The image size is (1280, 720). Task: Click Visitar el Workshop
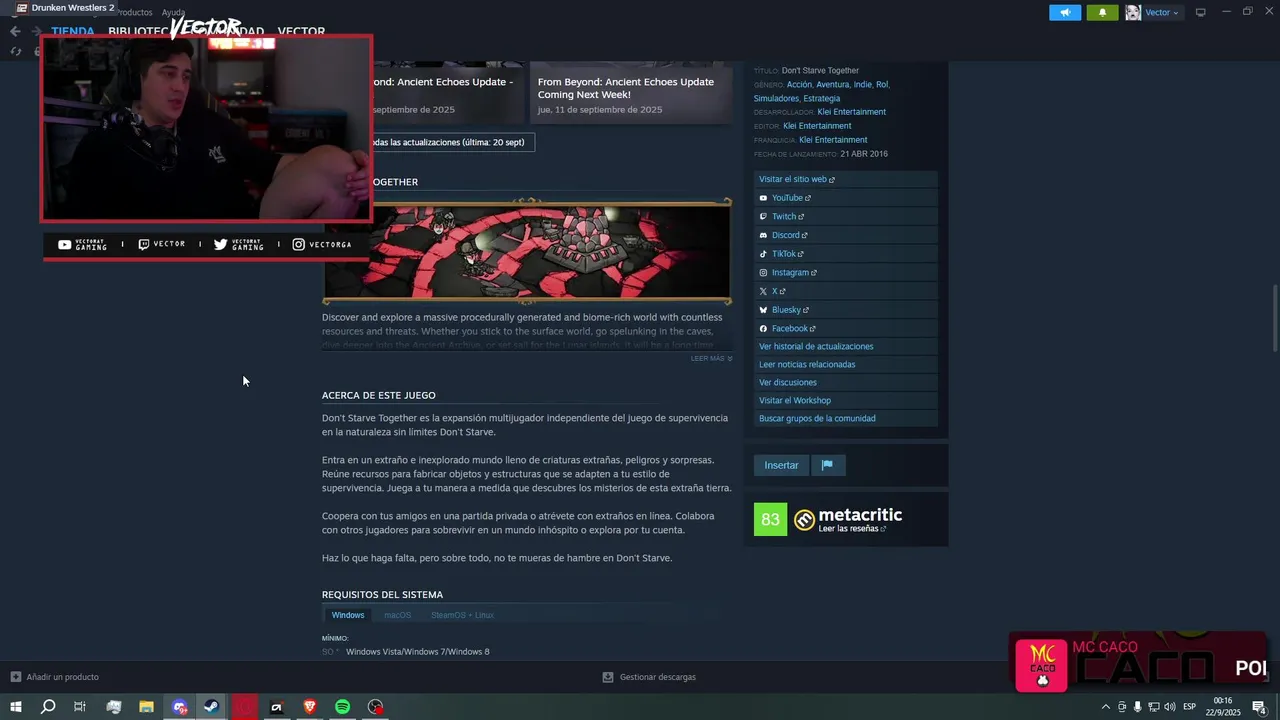(x=846, y=401)
